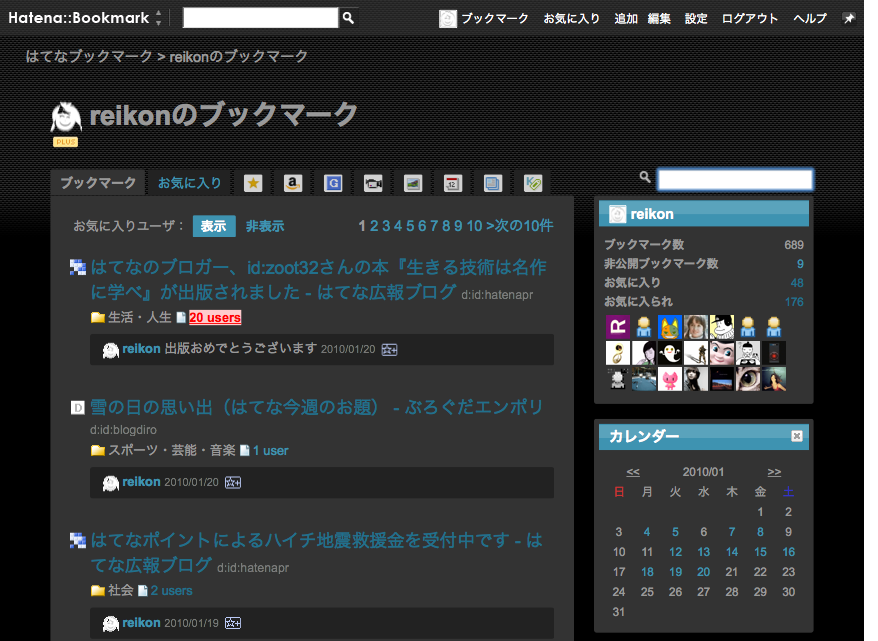The height and width of the screenshot is (641, 878).
Task: Click the star-add icon after 出版おめでとうございます comment
Action: pos(389,350)
